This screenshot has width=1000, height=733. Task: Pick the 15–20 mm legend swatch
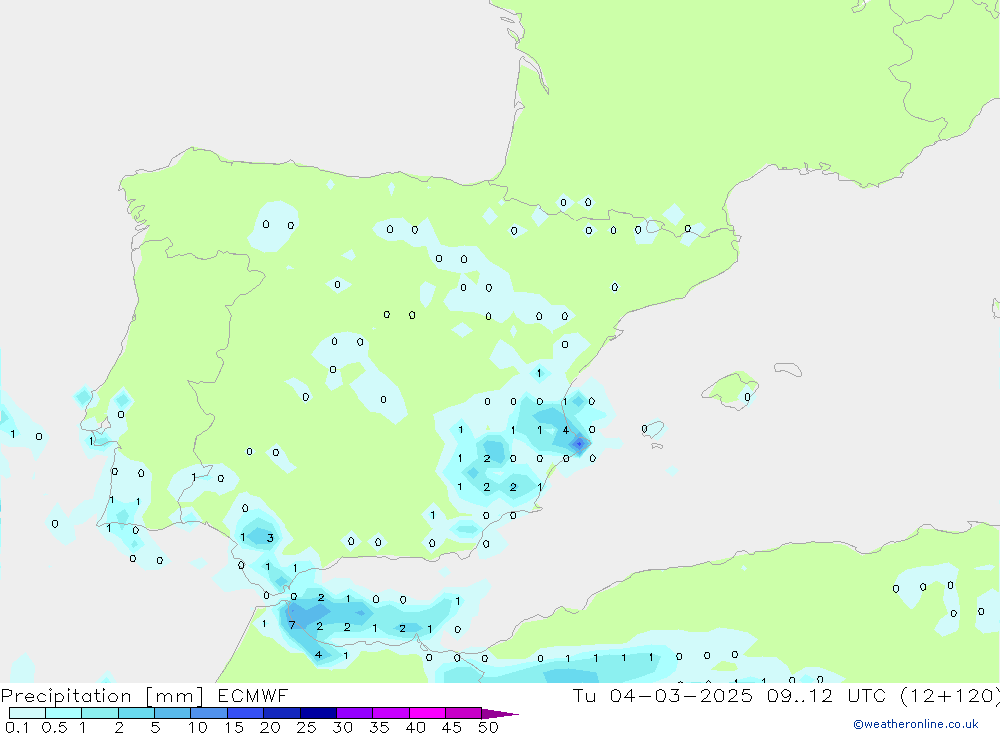(x=245, y=713)
